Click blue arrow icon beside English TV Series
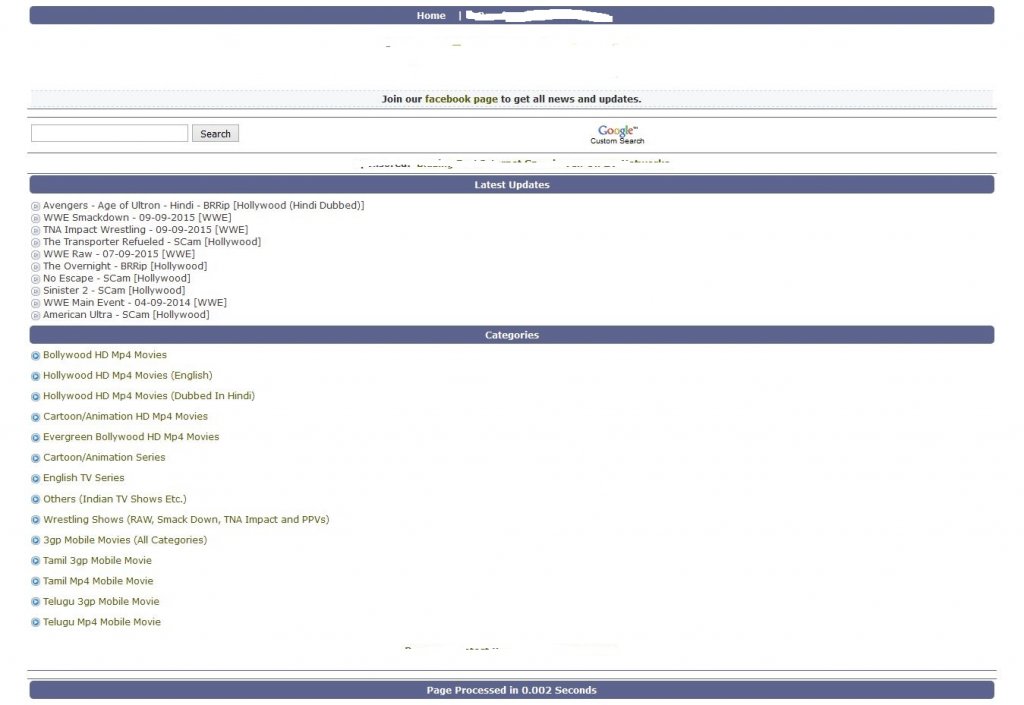The image size is (1024, 705). [35, 478]
